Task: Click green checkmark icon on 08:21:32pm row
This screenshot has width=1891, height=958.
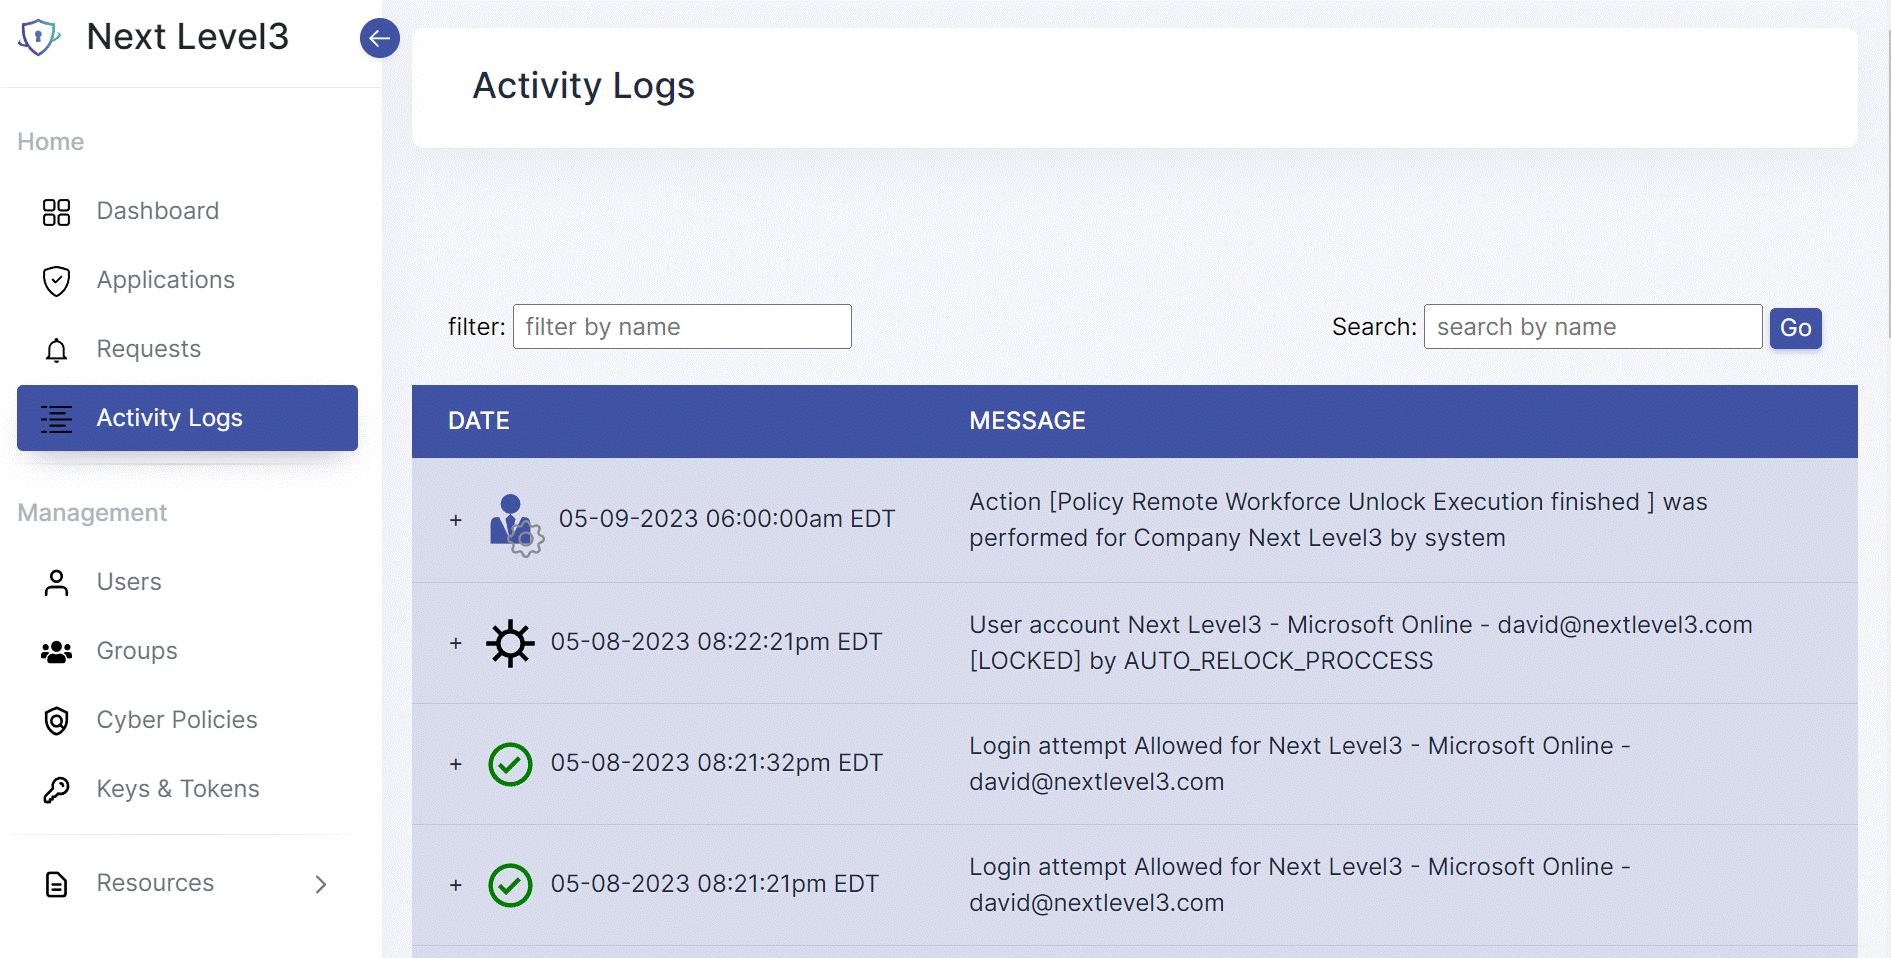Action: (x=510, y=765)
